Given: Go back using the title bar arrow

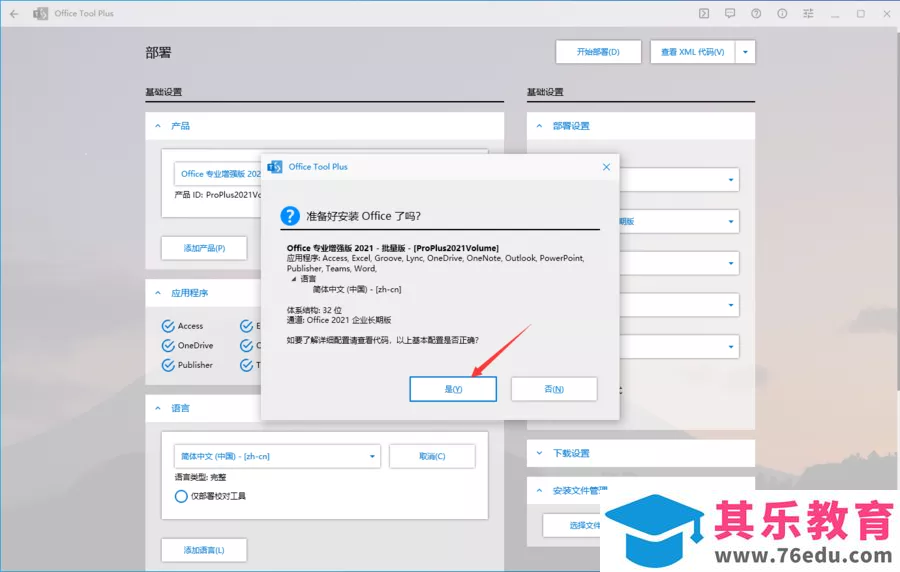Looking at the screenshot, I should (x=14, y=14).
